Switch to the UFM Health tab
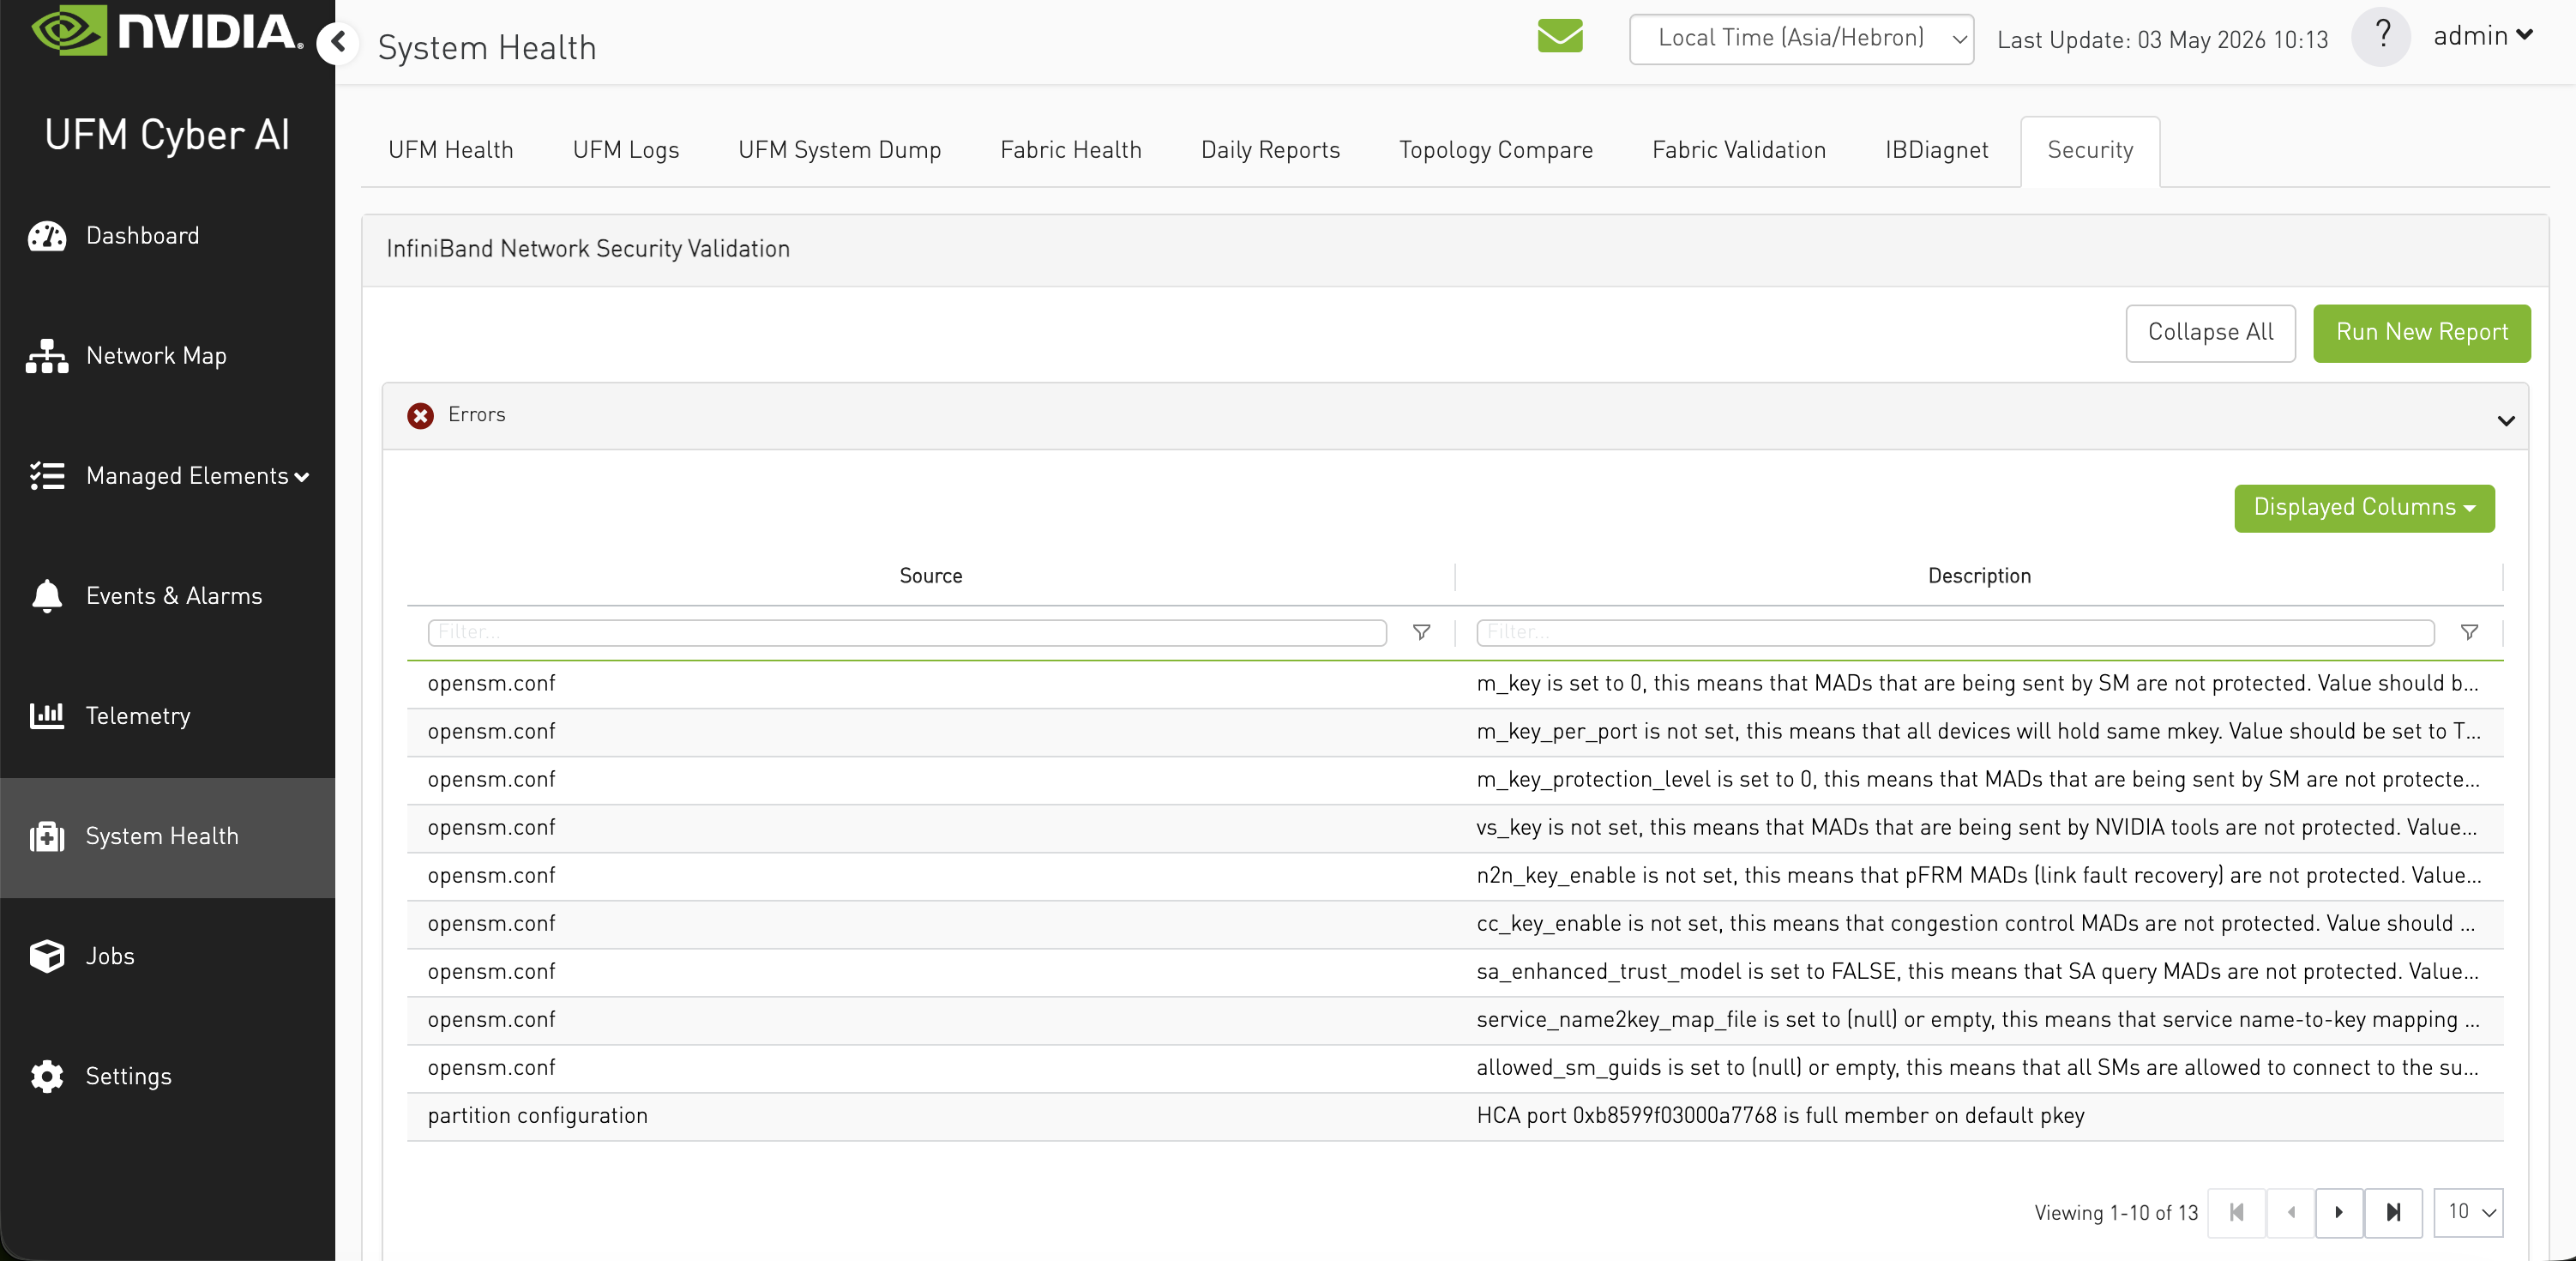 (x=451, y=150)
